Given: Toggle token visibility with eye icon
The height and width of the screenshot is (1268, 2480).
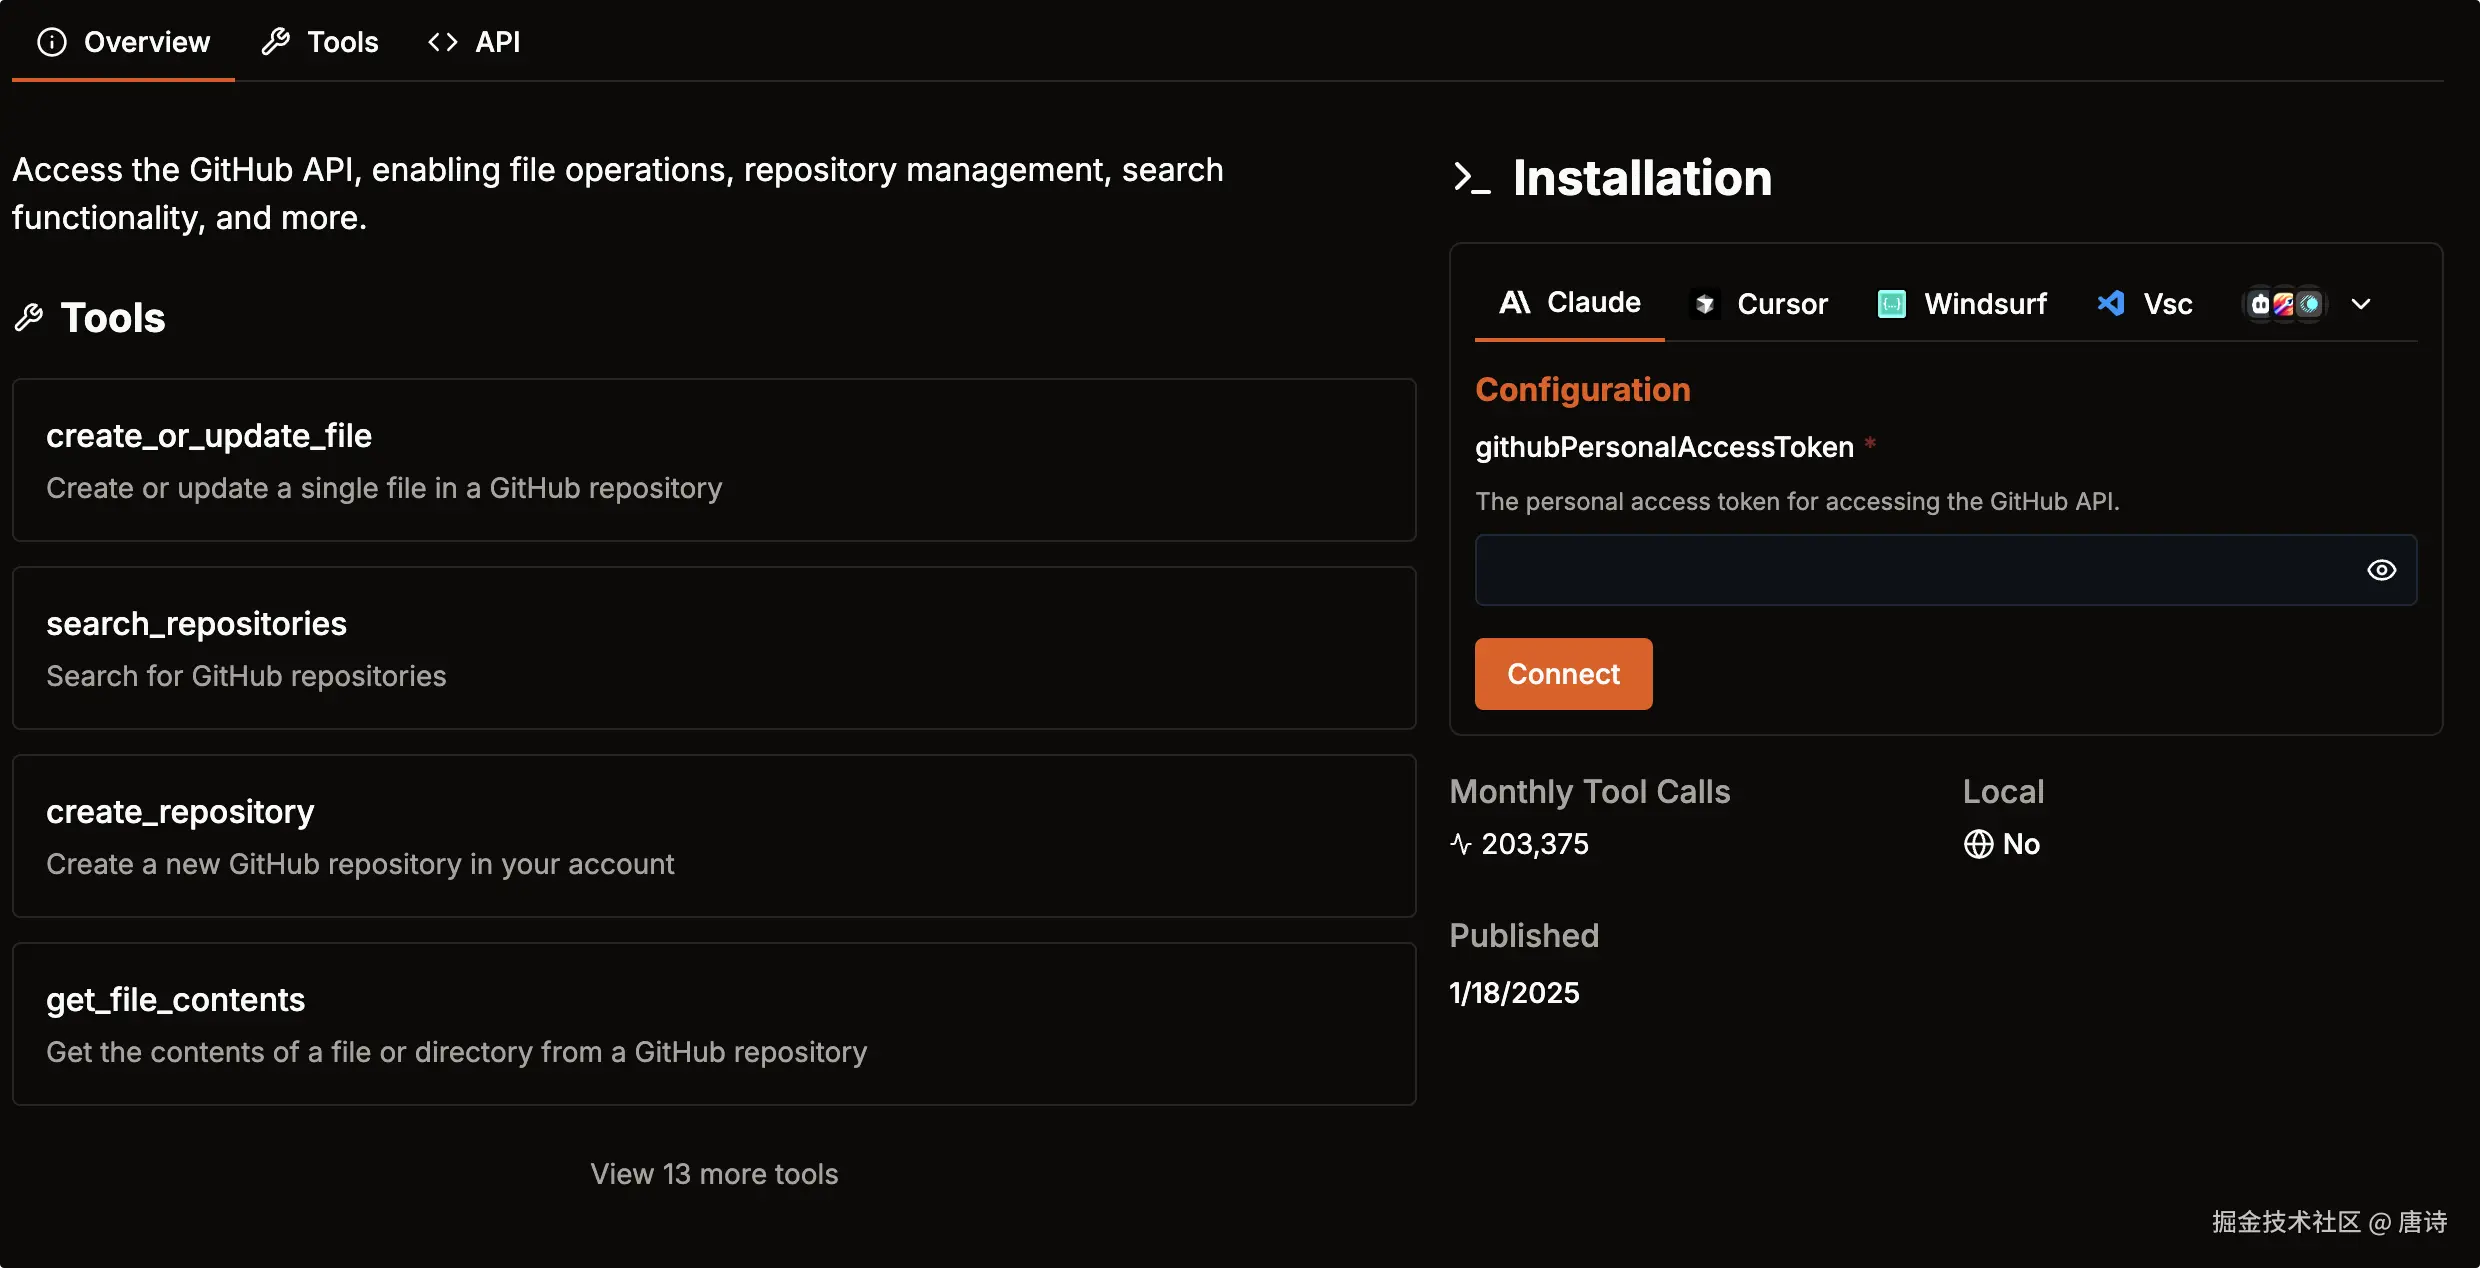Looking at the screenshot, I should pyautogui.click(x=2381, y=570).
